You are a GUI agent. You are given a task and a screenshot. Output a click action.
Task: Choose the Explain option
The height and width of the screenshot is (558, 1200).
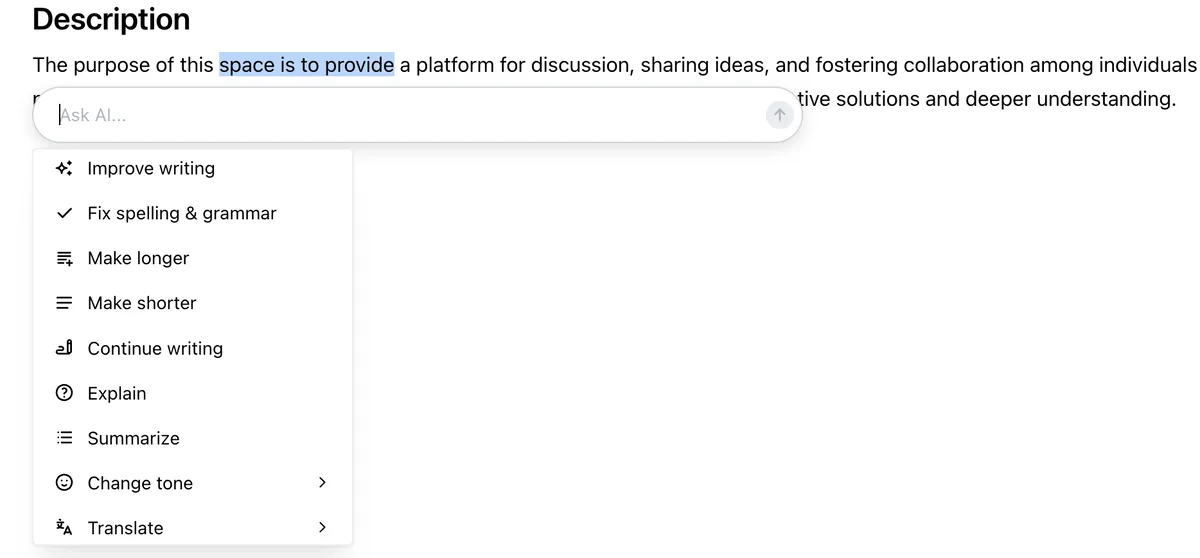tap(193, 393)
